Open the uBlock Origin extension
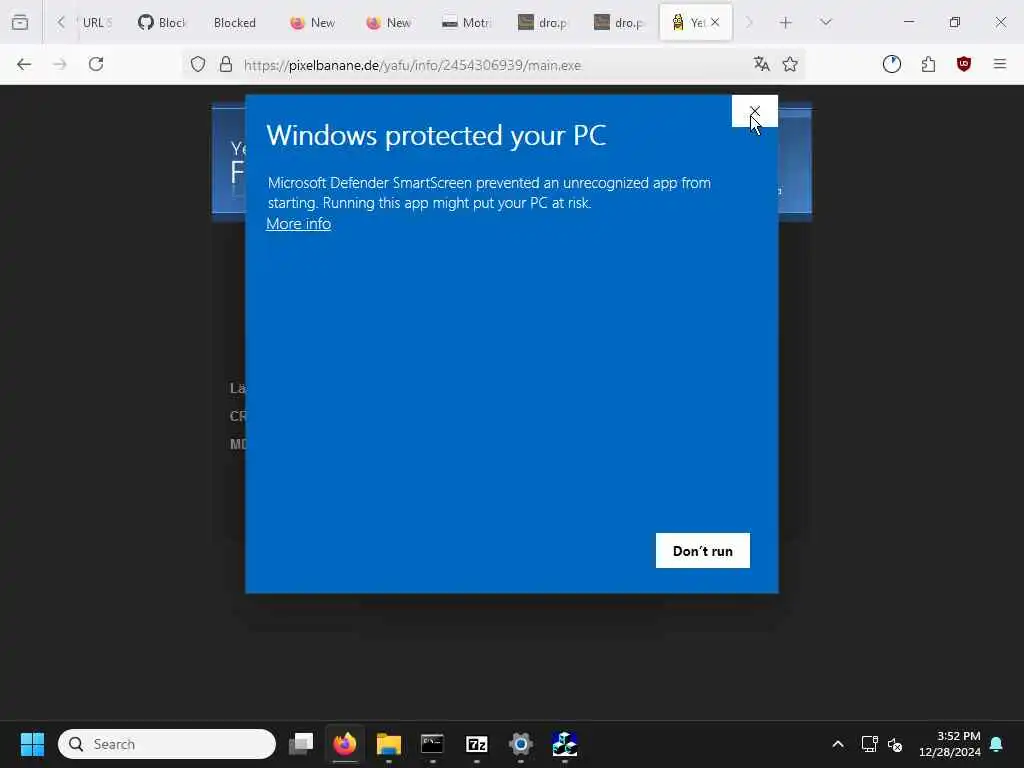Image resolution: width=1024 pixels, height=768 pixels. 964,64
